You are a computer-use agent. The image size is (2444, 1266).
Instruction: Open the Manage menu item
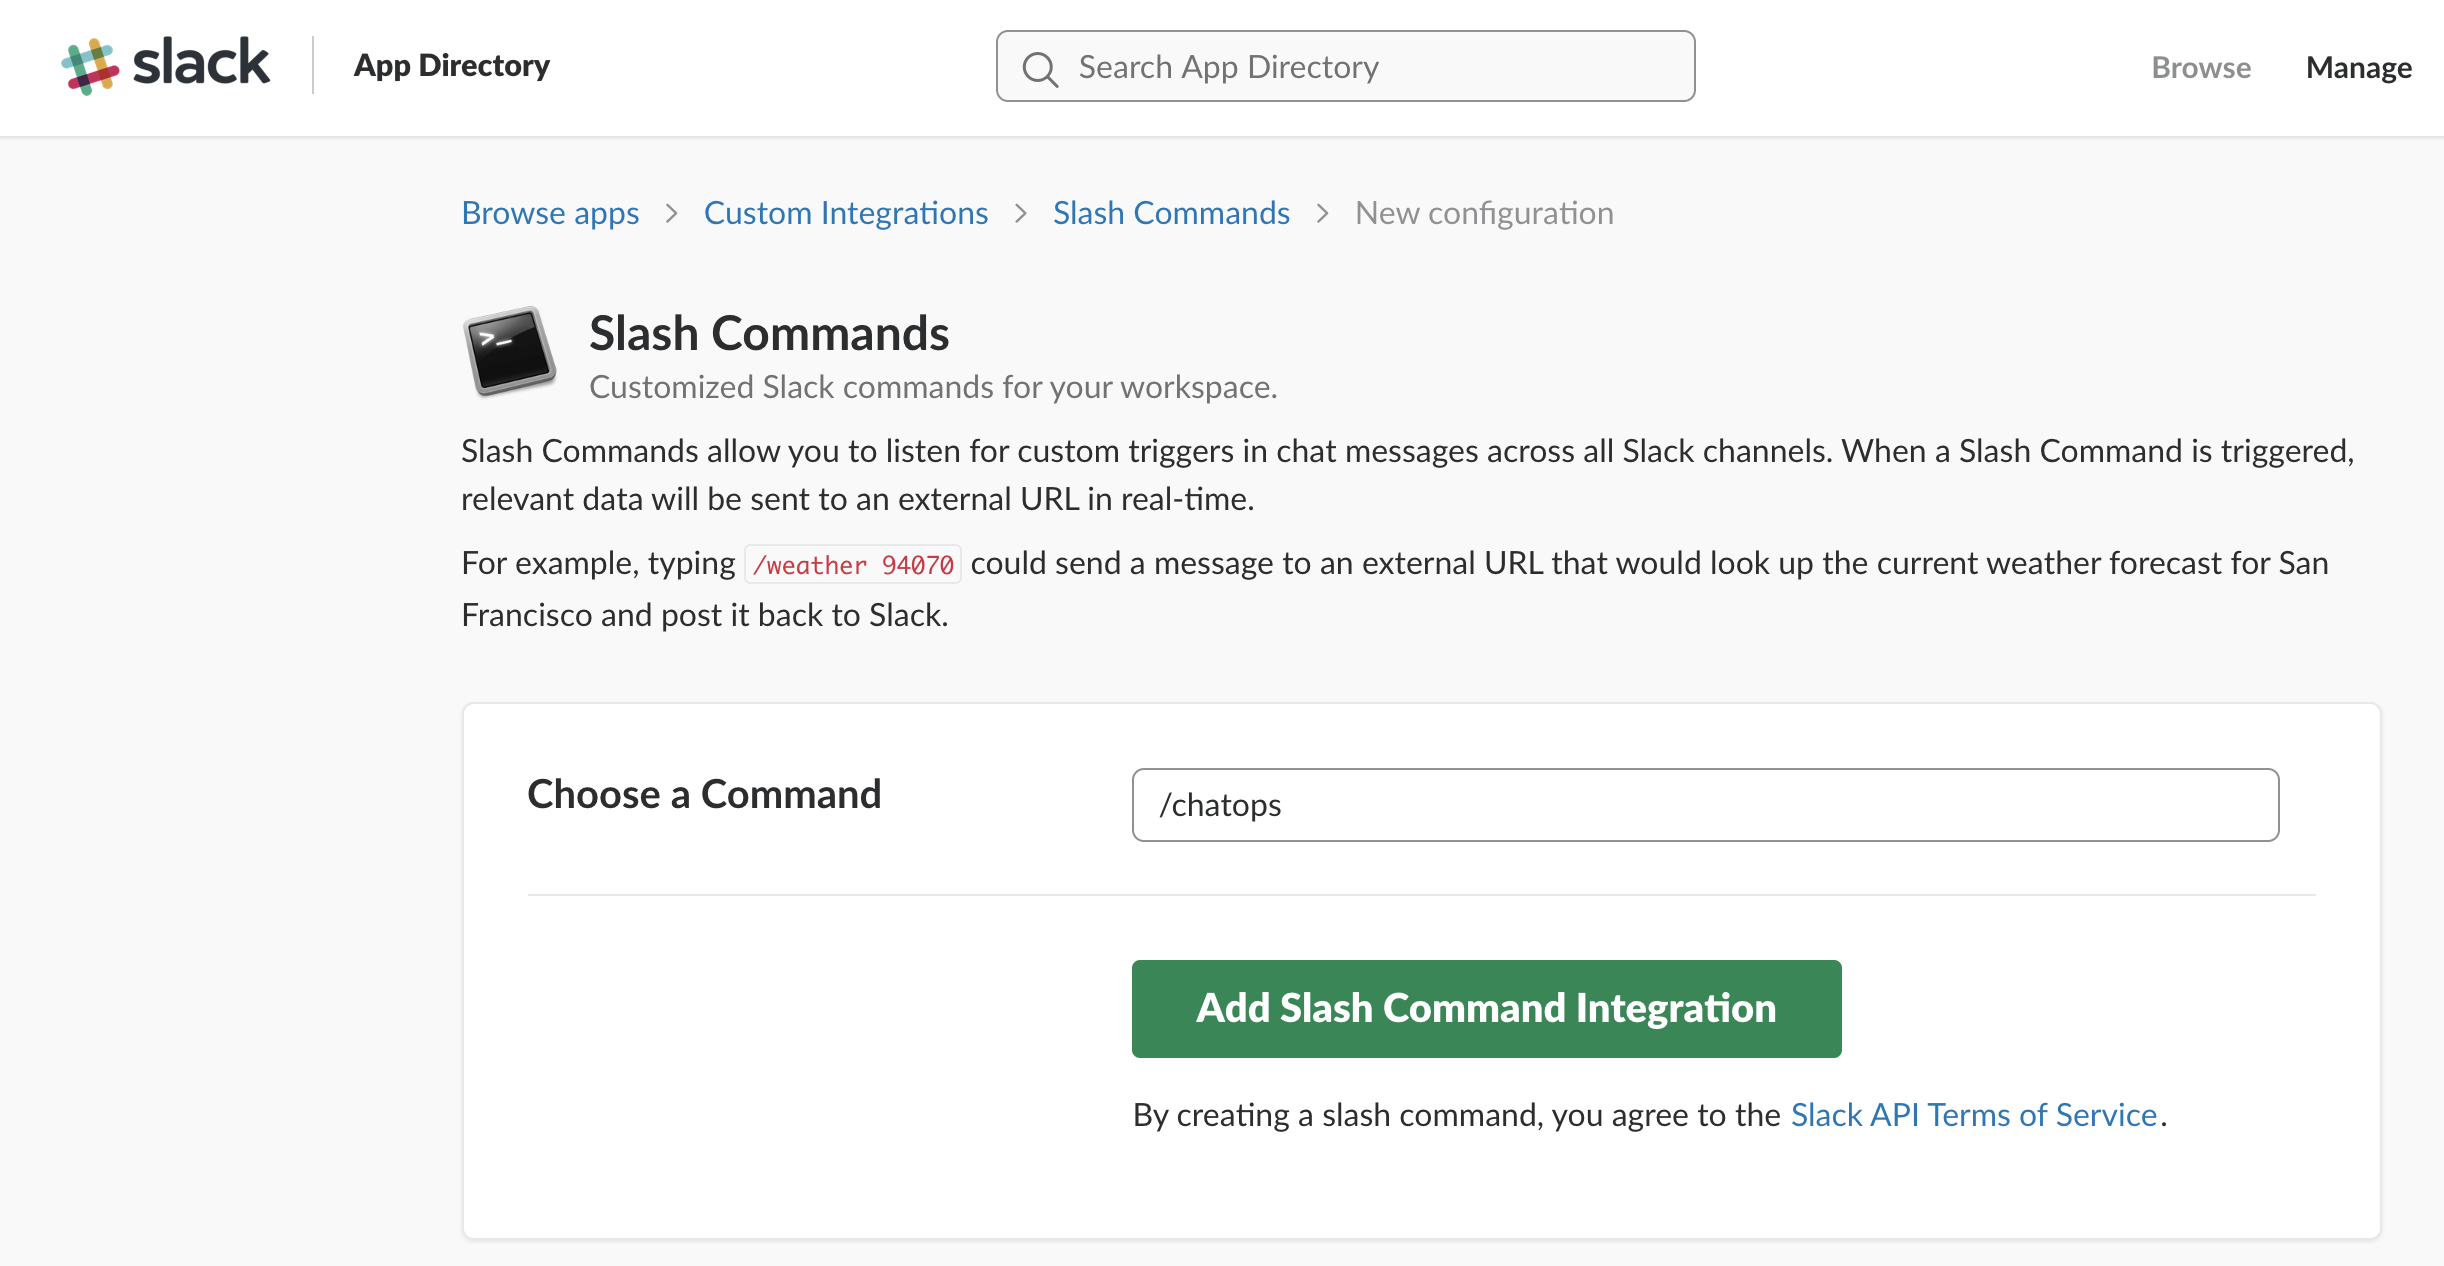pyautogui.click(x=2358, y=67)
